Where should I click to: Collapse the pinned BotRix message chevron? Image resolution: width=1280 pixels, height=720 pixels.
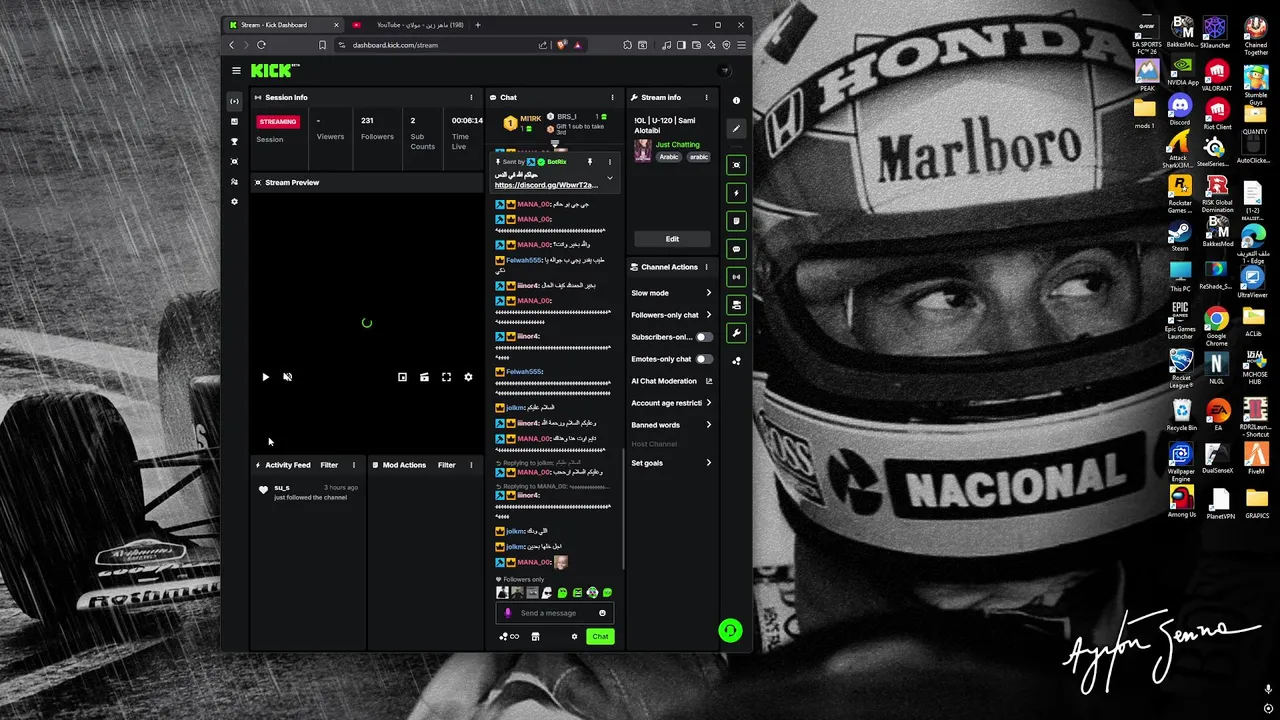[610, 178]
